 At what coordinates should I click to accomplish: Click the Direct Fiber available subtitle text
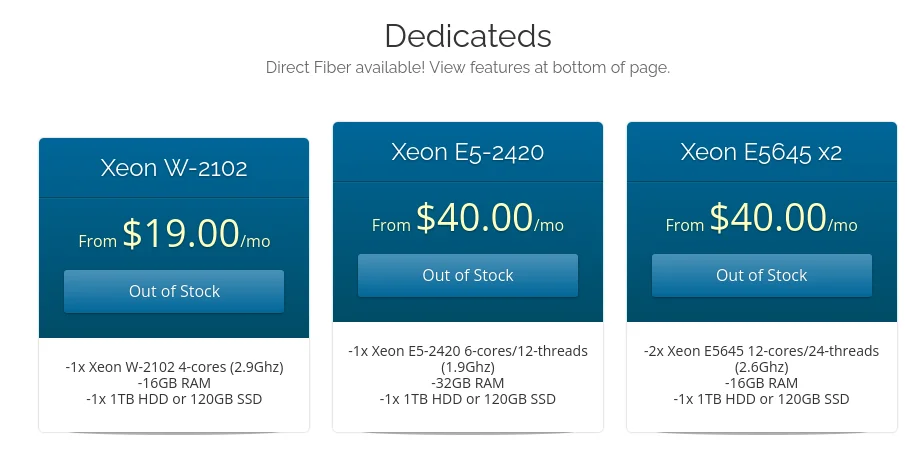tap(467, 68)
